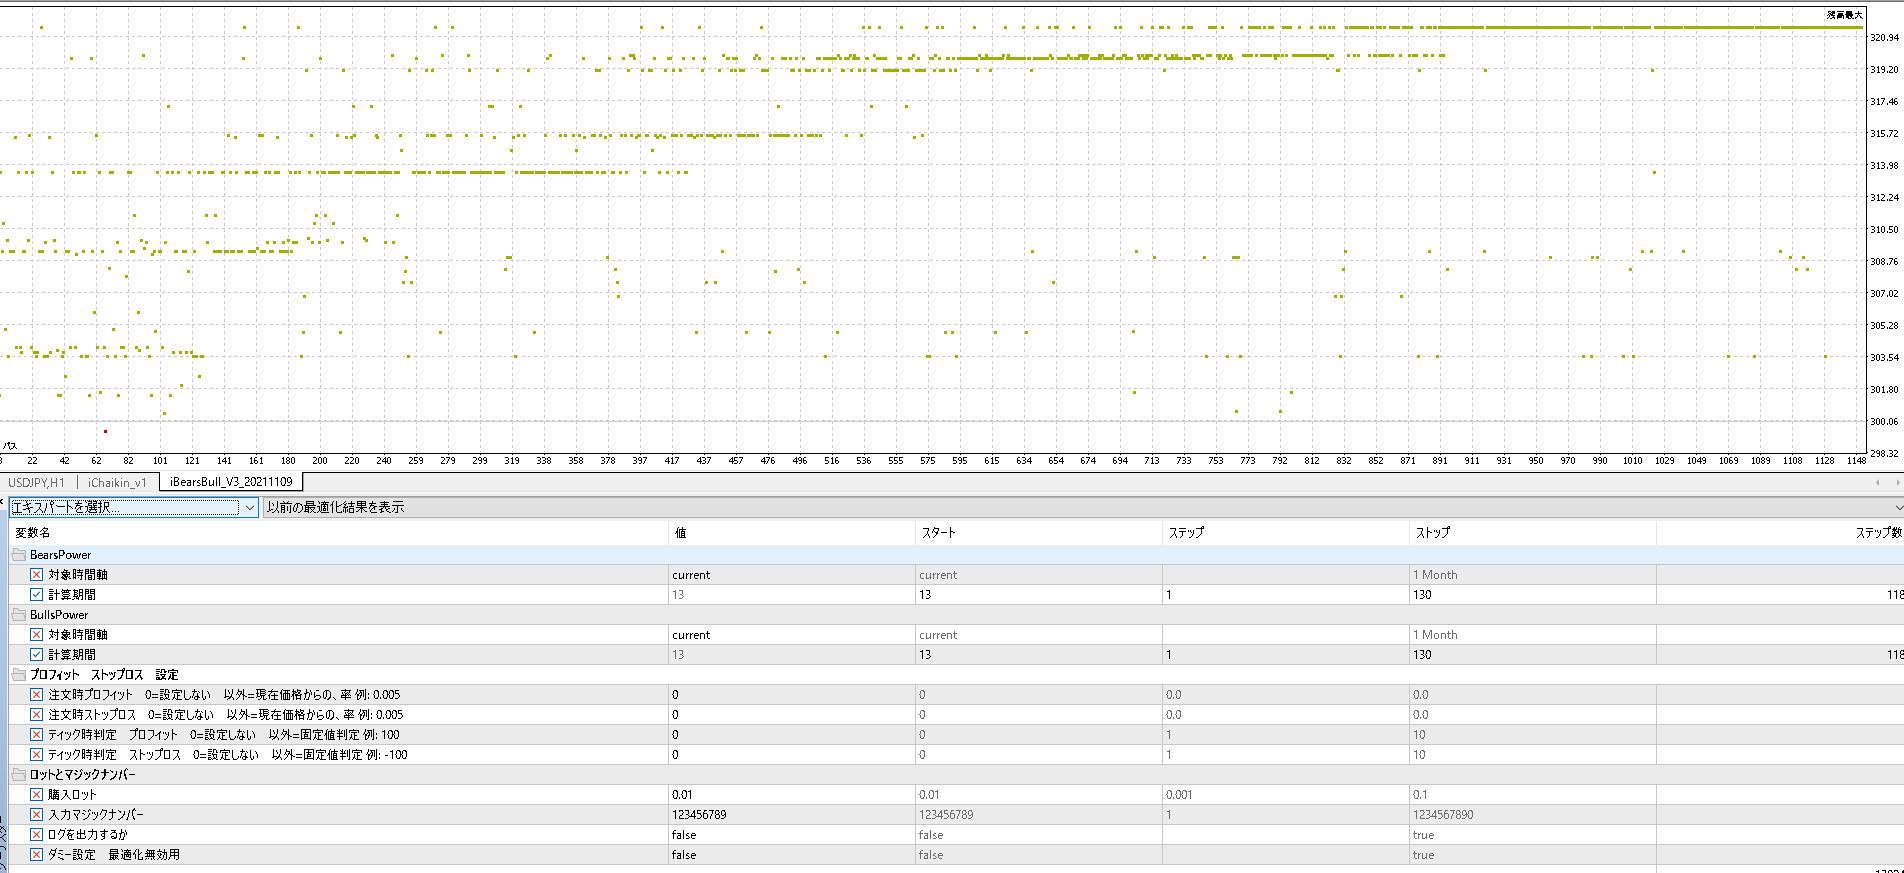This screenshot has height=873, width=1904.
Task: Toggle 計算期間 checkbox under BearsPower
Action: click(x=36, y=595)
